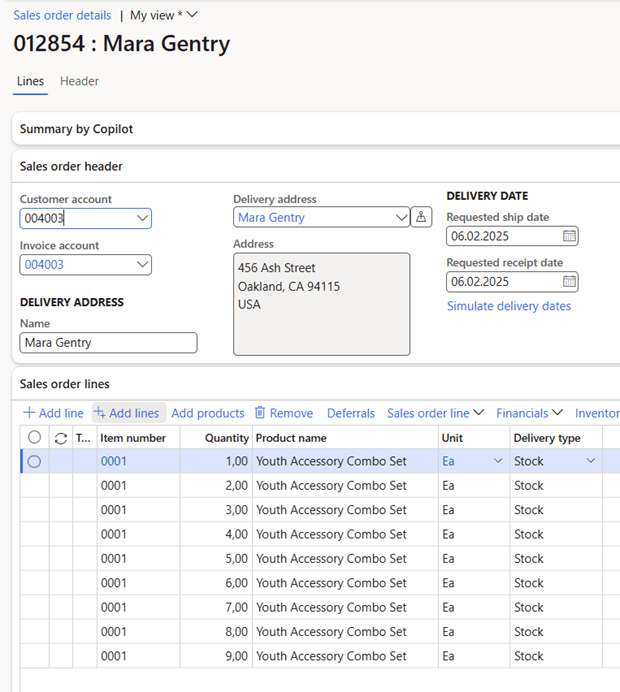Toggle select-all circle in grid header
The image size is (620, 692).
click(x=35, y=438)
